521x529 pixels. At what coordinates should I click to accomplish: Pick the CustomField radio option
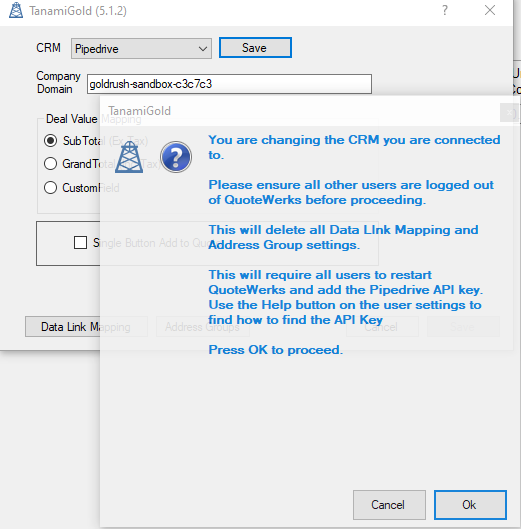[x=50, y=188]
